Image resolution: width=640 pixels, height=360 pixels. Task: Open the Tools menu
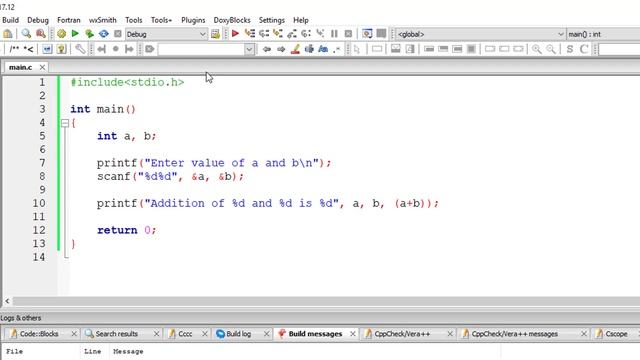pos(133,20)
